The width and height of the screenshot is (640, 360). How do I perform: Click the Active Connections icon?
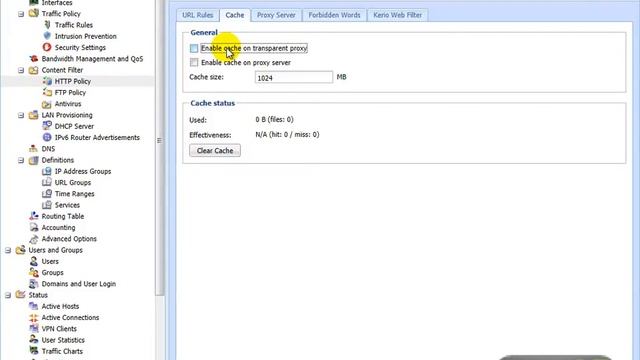[34, 318]
